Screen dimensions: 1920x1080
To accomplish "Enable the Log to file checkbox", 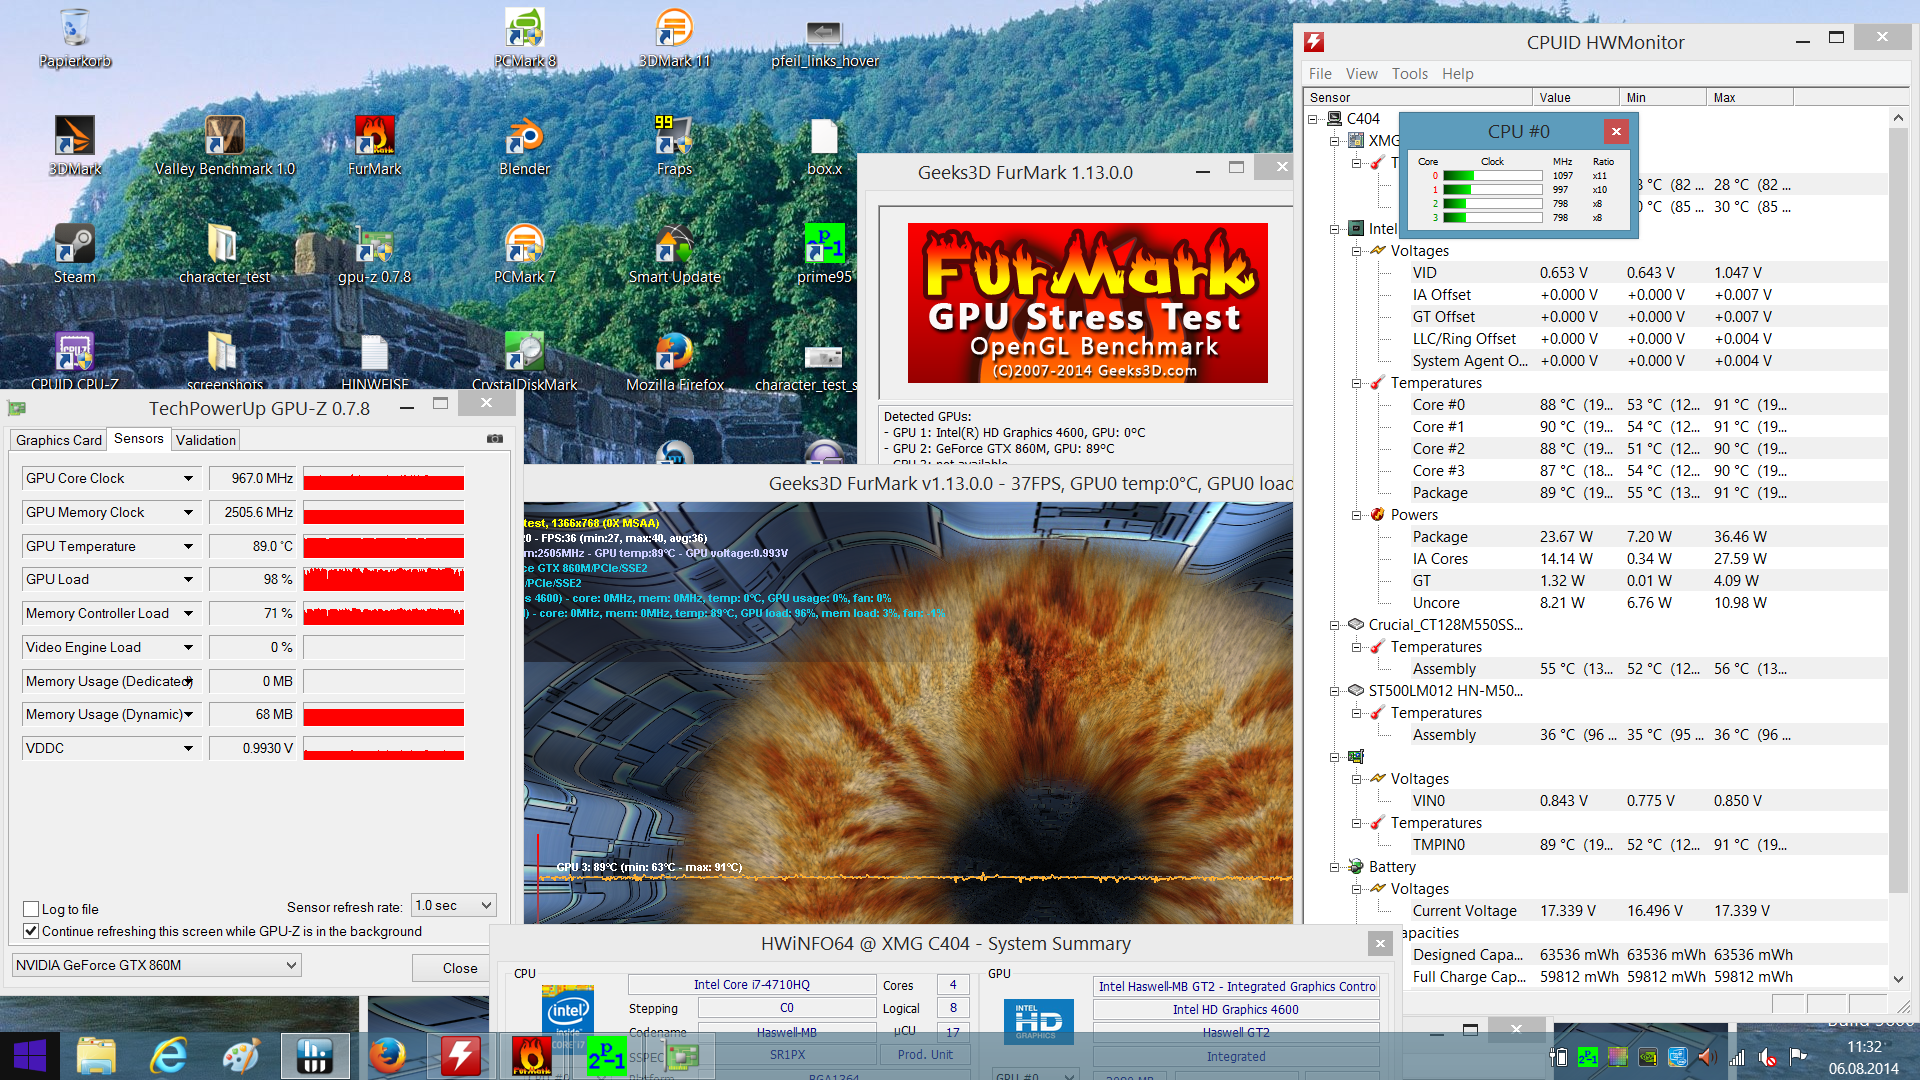I will point(31,909).
